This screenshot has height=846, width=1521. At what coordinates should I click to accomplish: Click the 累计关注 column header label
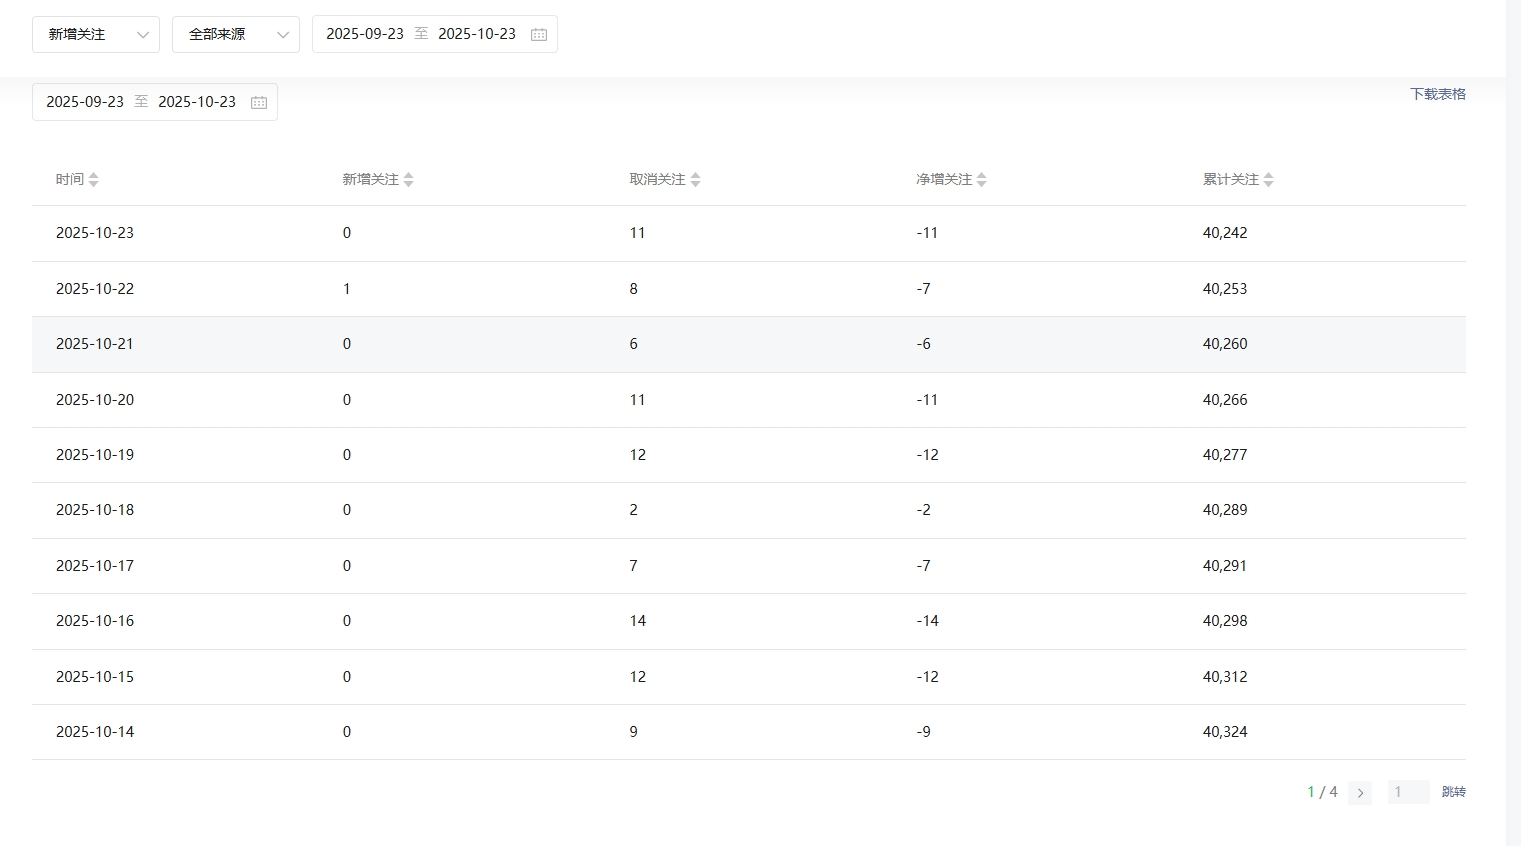coord(1230,180)
